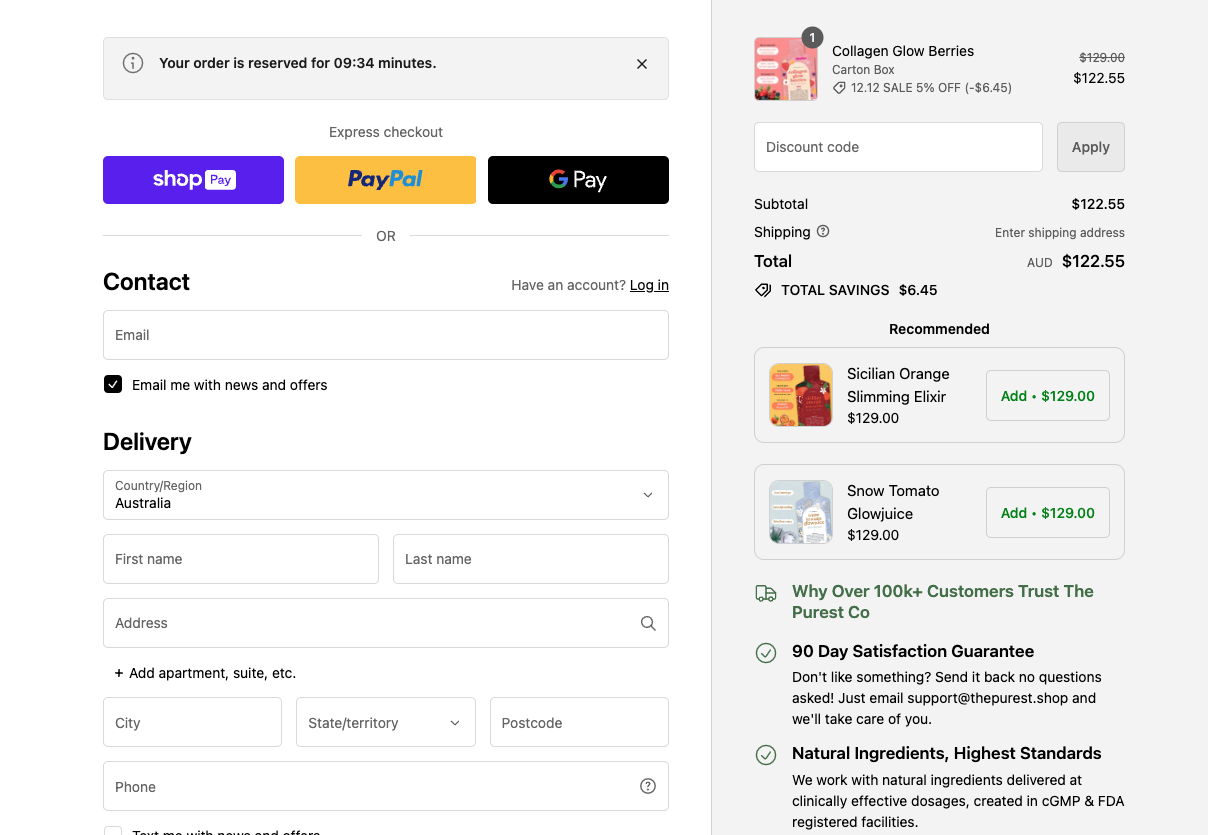Click the address search magnifier icon
This screenshot has width=1208, height=835.
coord(648,623)
